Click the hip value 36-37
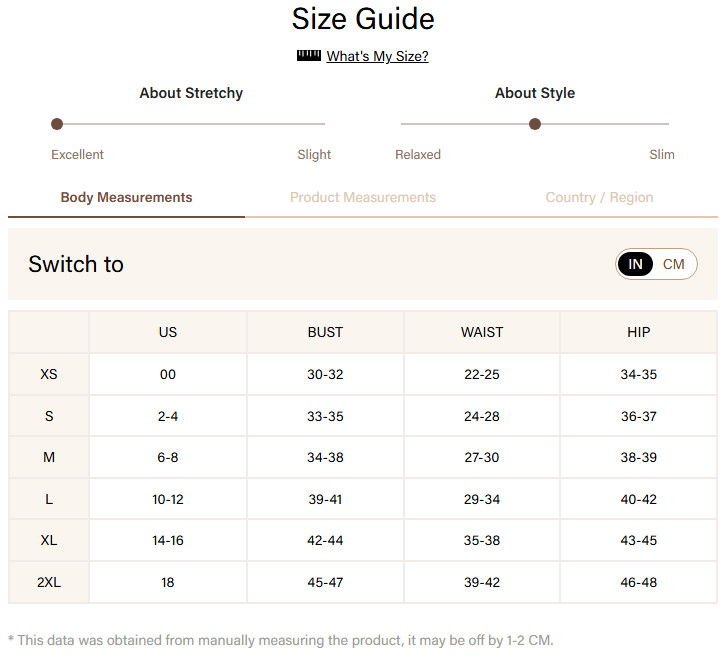Image resolution: width=721 pixels, height=663 pixels. tap(639, 416)
